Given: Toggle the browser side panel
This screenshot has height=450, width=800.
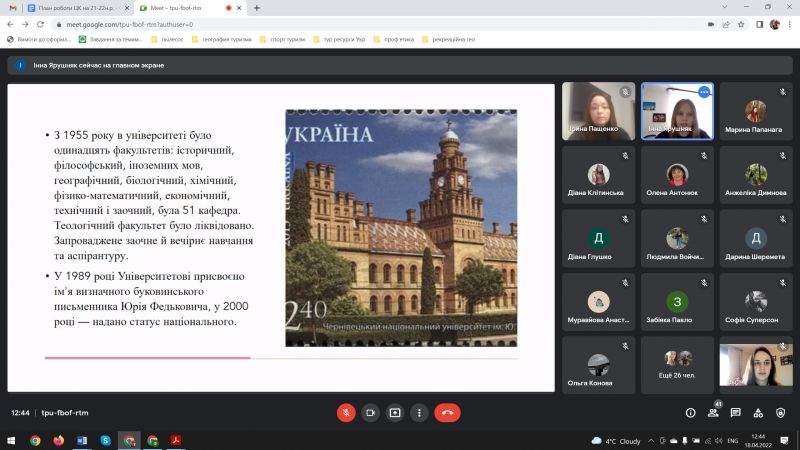Looking at the screenshot, I should 760,24.
